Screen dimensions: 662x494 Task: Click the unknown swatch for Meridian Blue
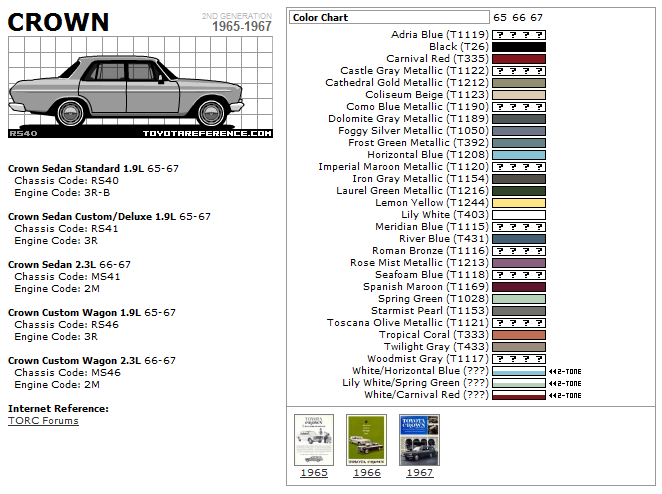click(x=519, y=227)
